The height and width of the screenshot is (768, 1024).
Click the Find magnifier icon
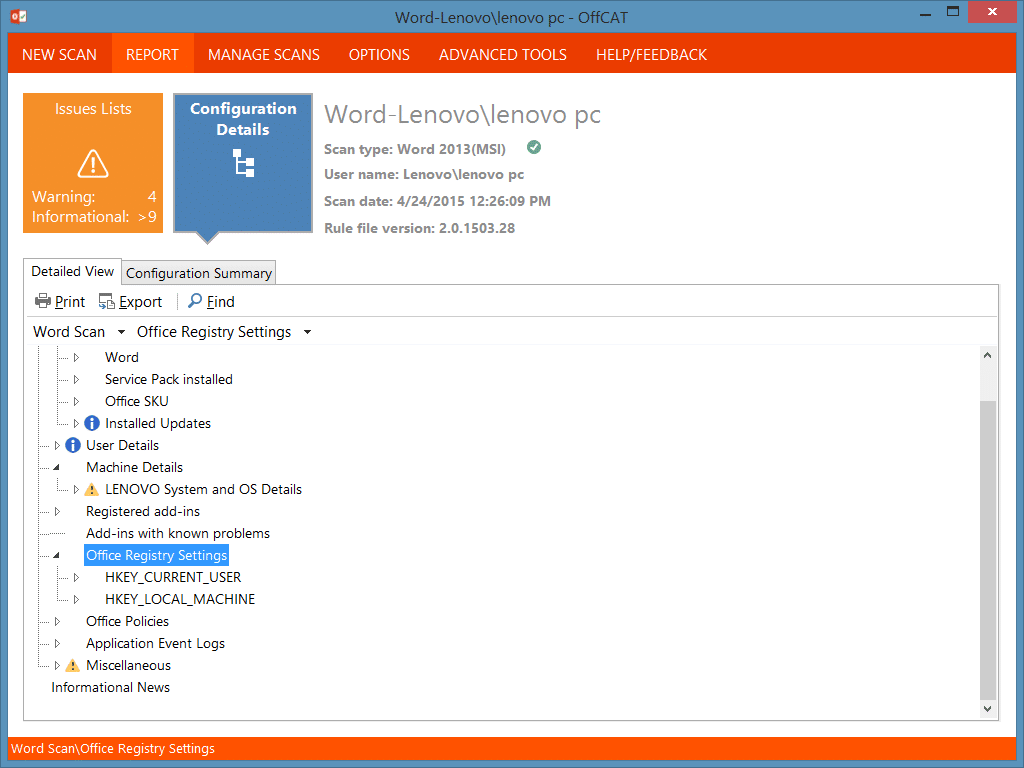pyautogui.click(x=193, y=300)
